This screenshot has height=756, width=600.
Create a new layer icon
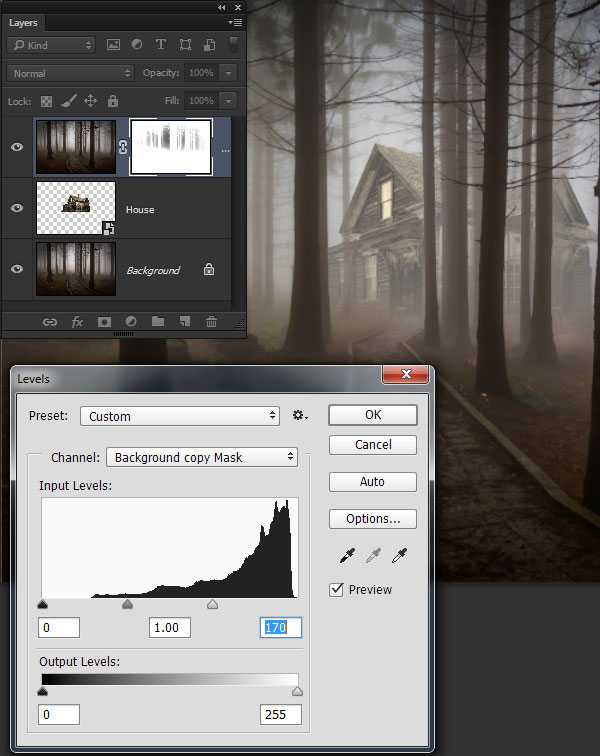(185, 322)
